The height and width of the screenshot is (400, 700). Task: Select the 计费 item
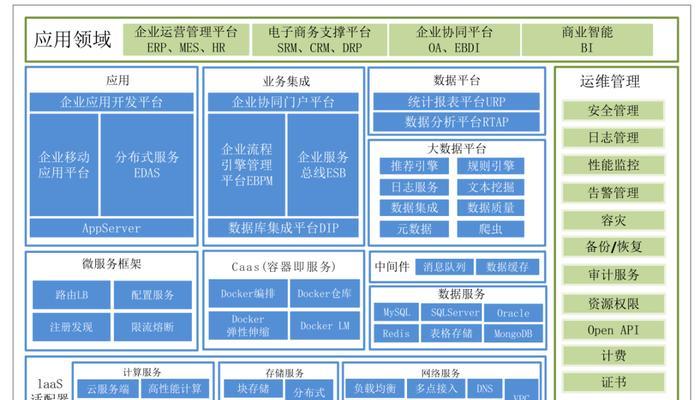(613, 356)
